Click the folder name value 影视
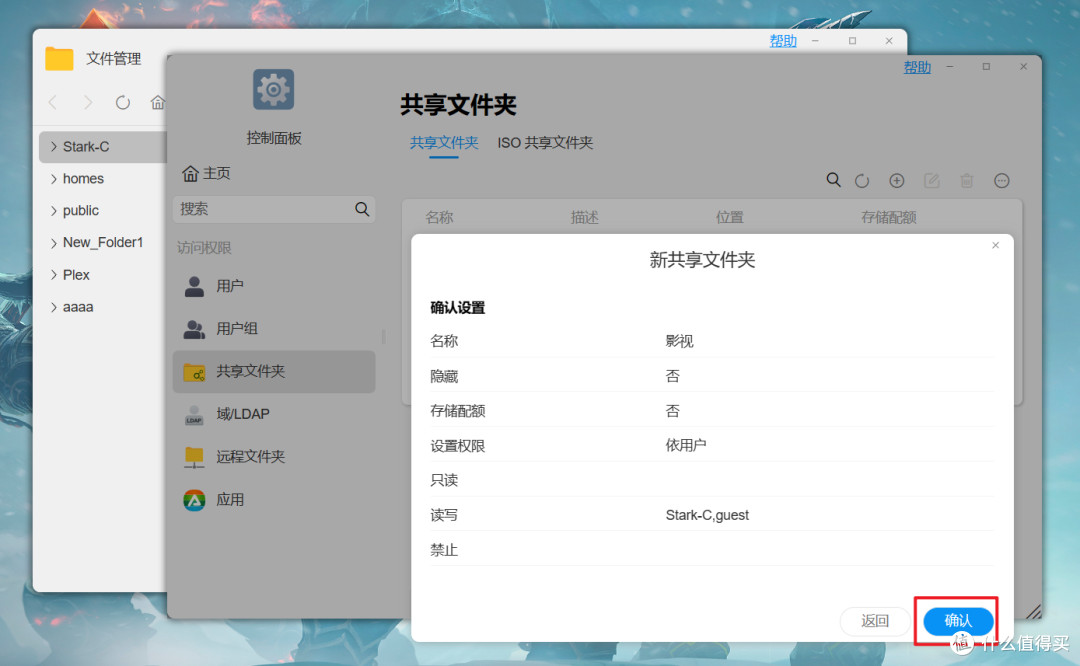This screenshot has width=1080, height=666. pyautogui.click(x=679, y=342)
